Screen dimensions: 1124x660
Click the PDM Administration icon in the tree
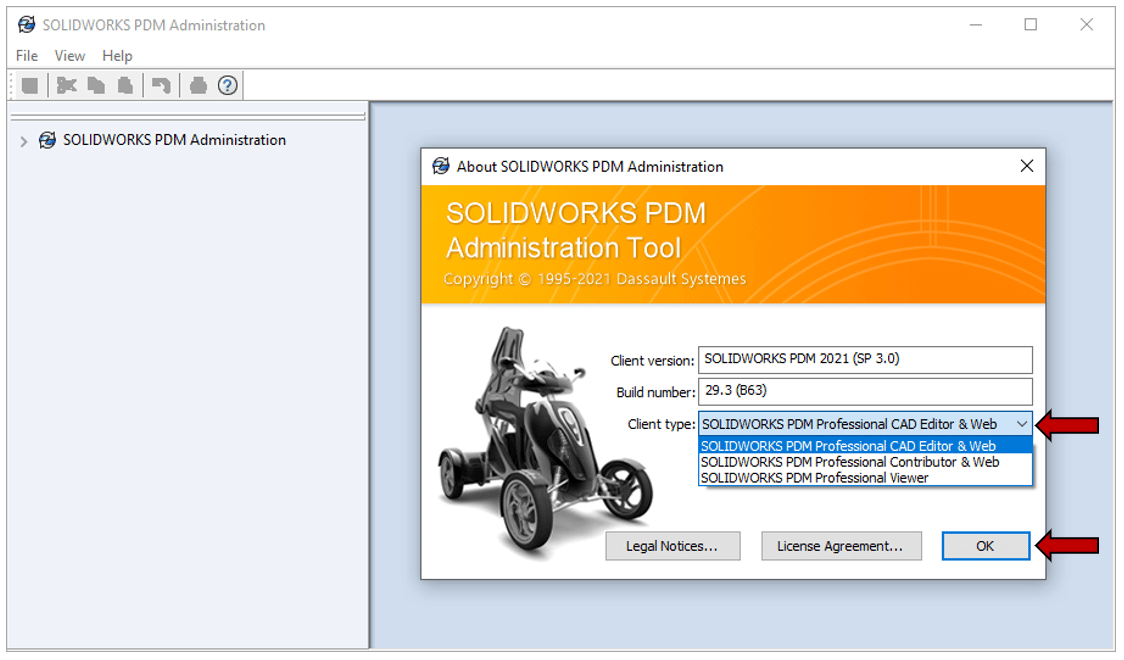[46, 140]
